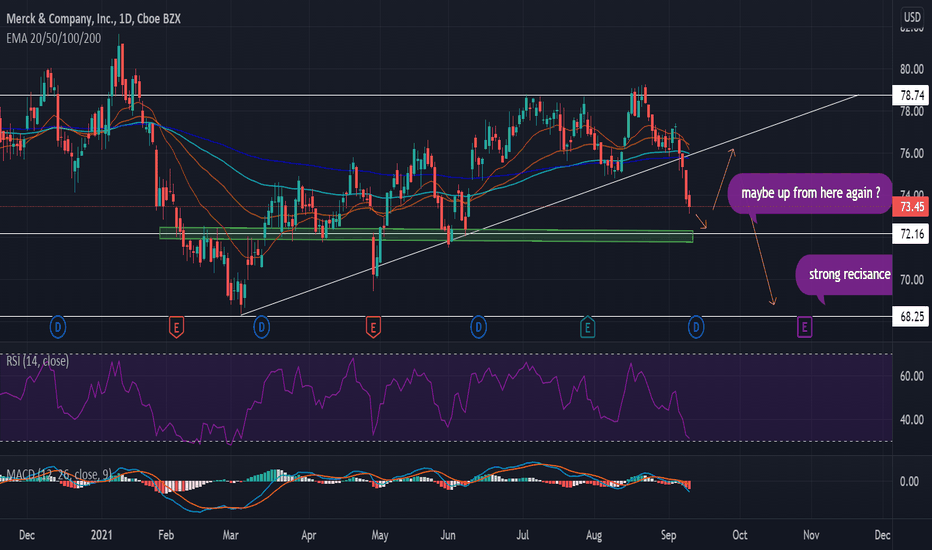Click the 80.00 price axis label
Screen dimensions: 932x550
coord(912,69)
